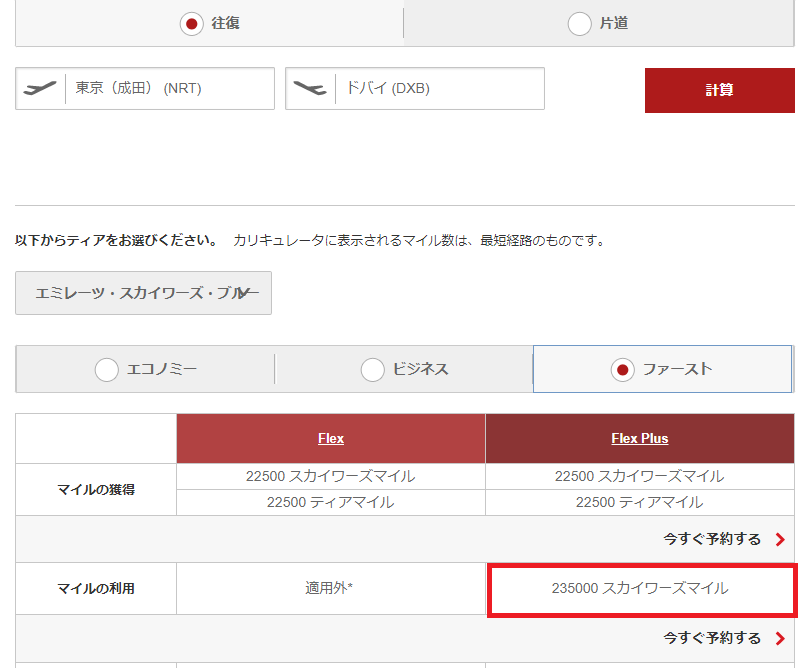The width and height of the screenshot is (812, 668).
Task: Click the マイルの利用 row header
Action: (x=96, y=588)
